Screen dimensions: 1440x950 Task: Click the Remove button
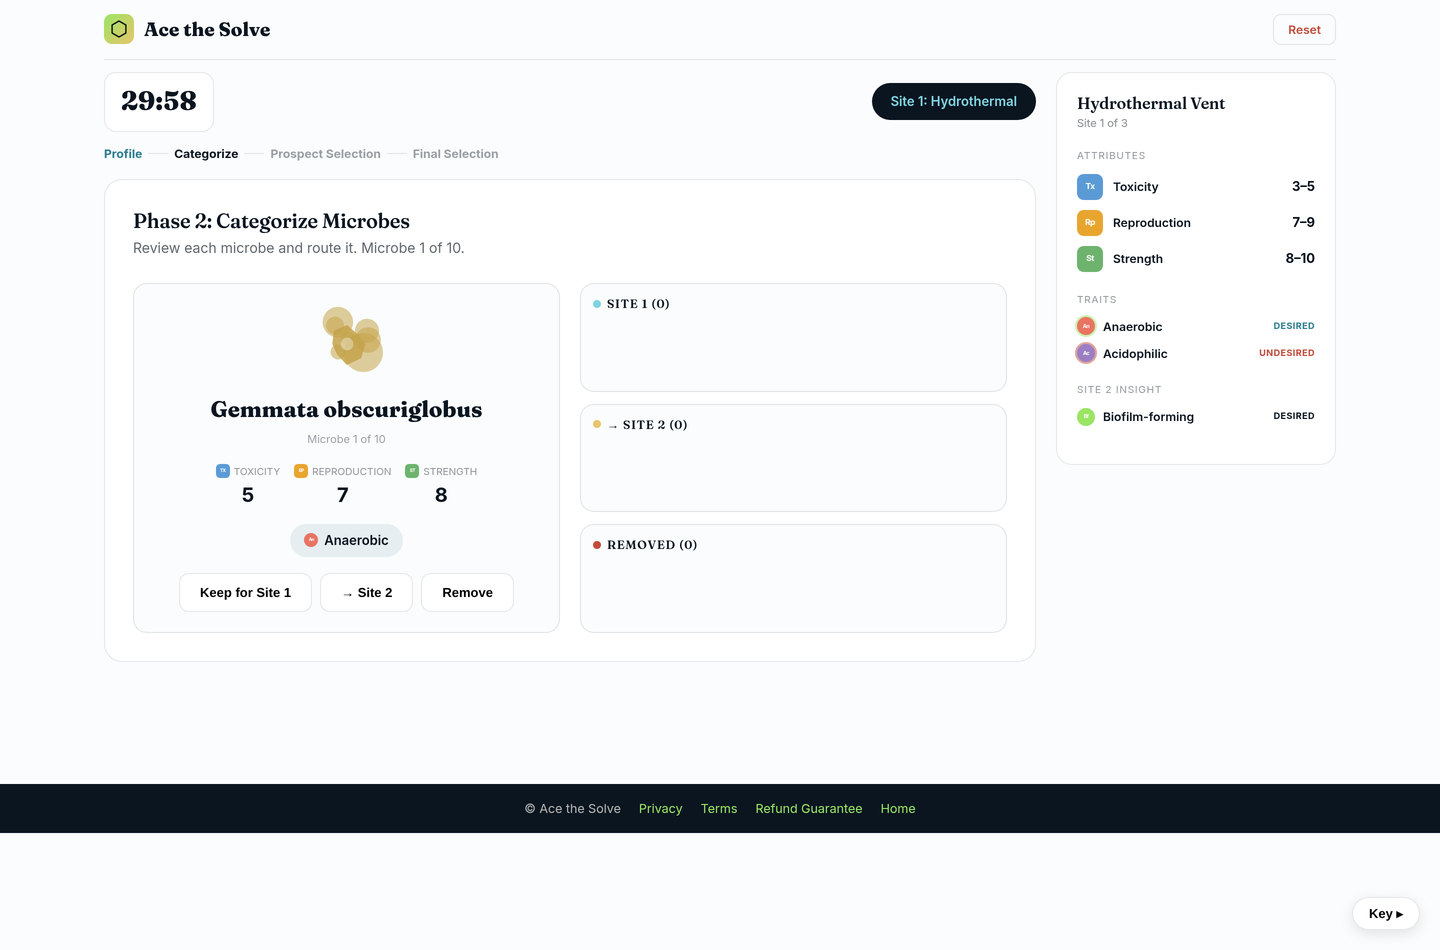click(467, 592)
